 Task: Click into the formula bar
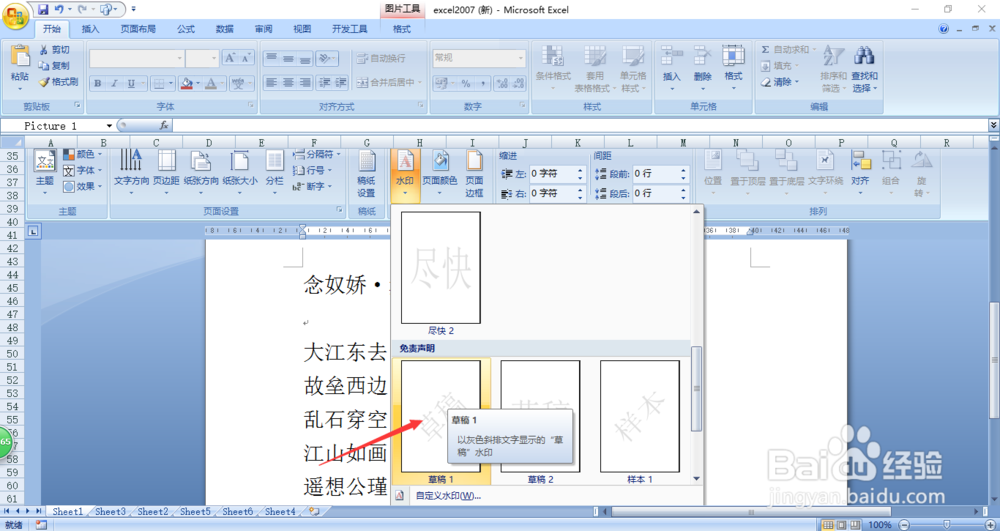click(580, 126)
